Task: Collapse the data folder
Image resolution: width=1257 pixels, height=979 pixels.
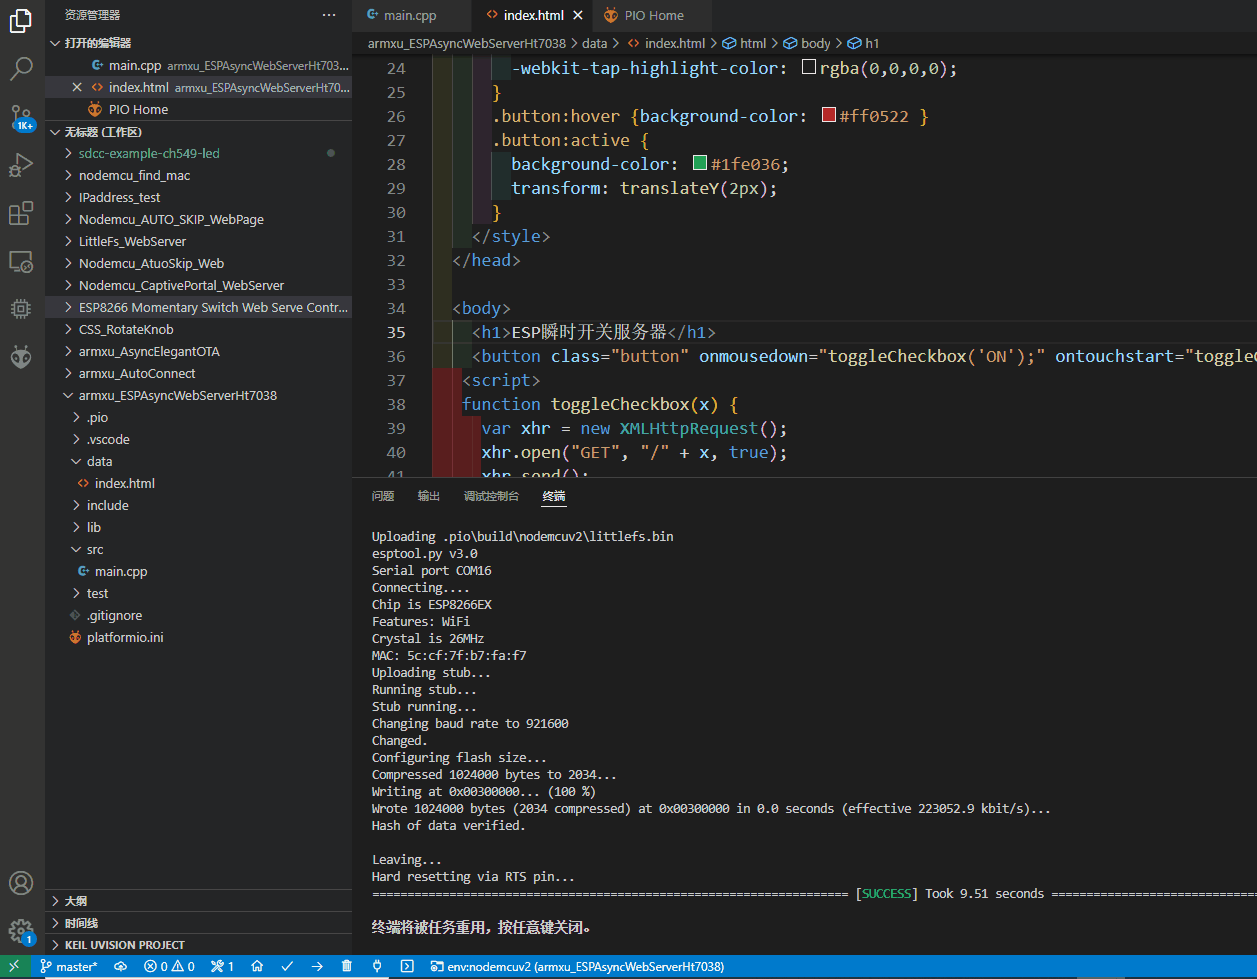Action: coord(198,461)
